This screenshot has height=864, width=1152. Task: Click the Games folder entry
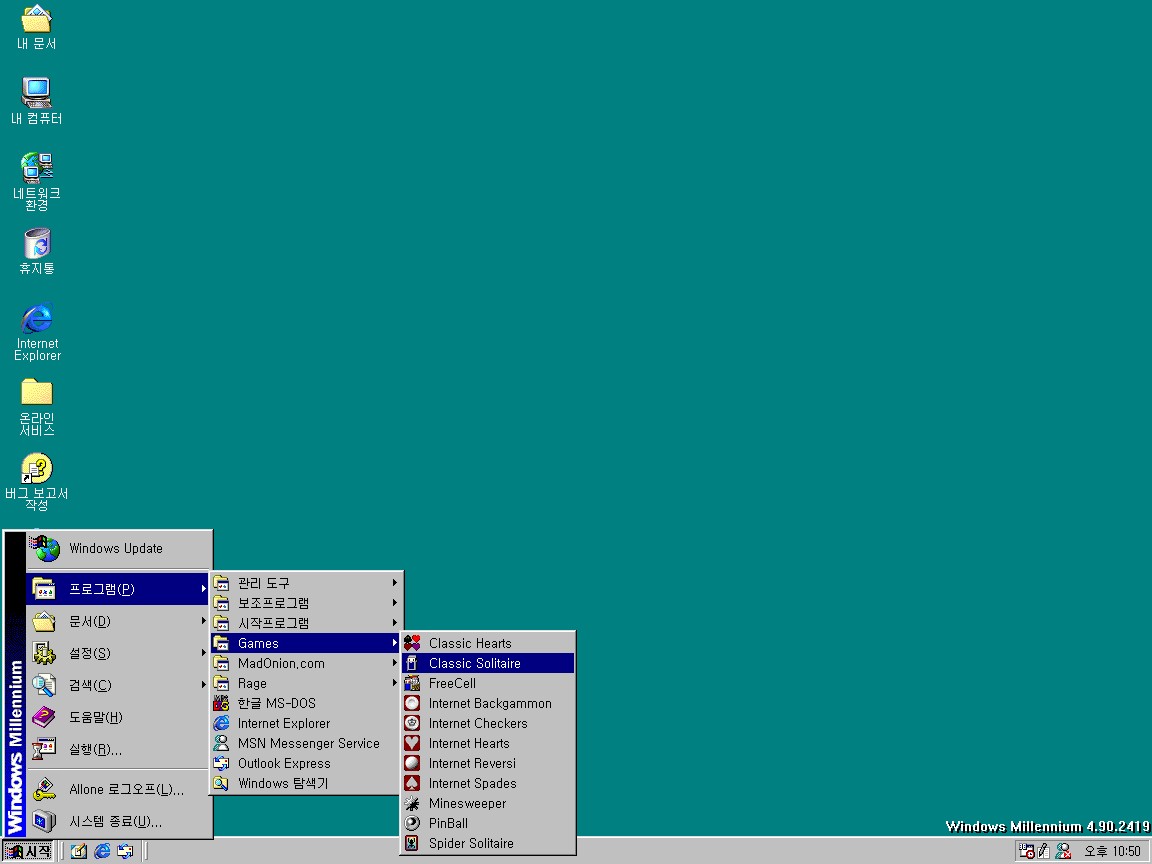pyautogui.click(x=306, y=643)
